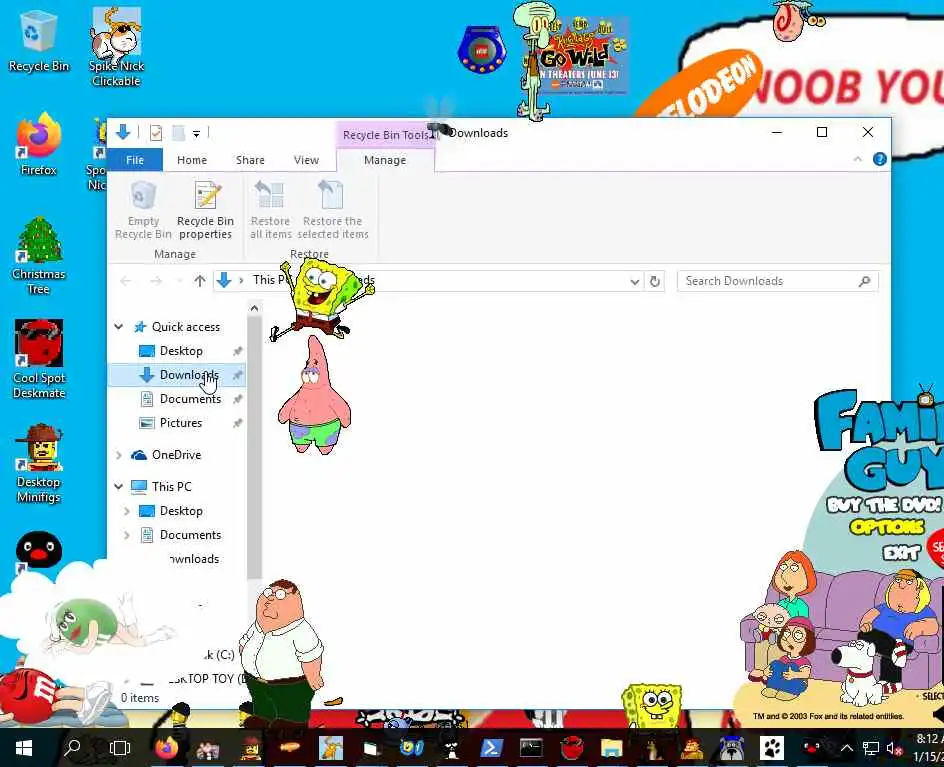The width and height of the screenshot is (944, 767).
Task: Open the paw print taskbar icon
Action: coord(771,748)
